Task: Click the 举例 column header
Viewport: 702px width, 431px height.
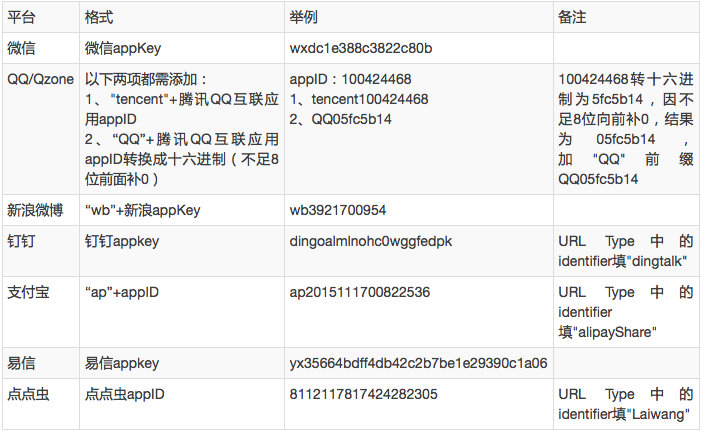Action: pyautogui.click(x=303, y=19)
